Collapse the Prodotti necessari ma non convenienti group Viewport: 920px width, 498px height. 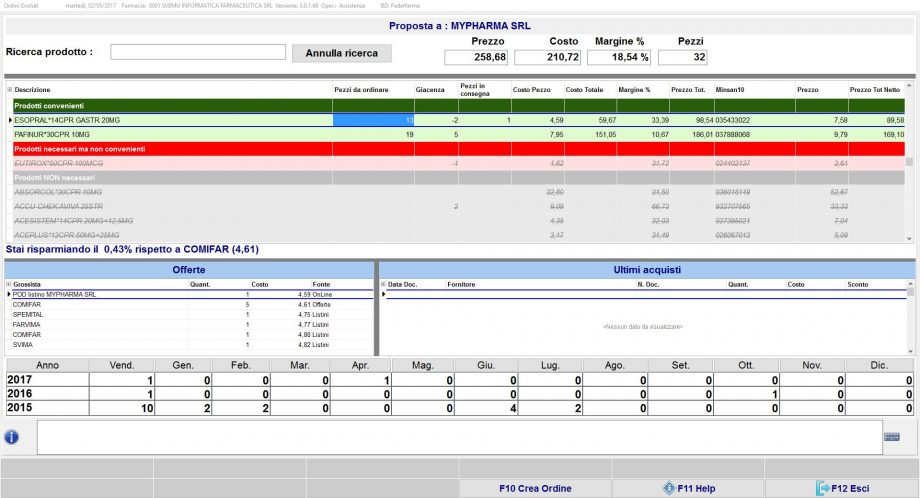coord(80,148)
